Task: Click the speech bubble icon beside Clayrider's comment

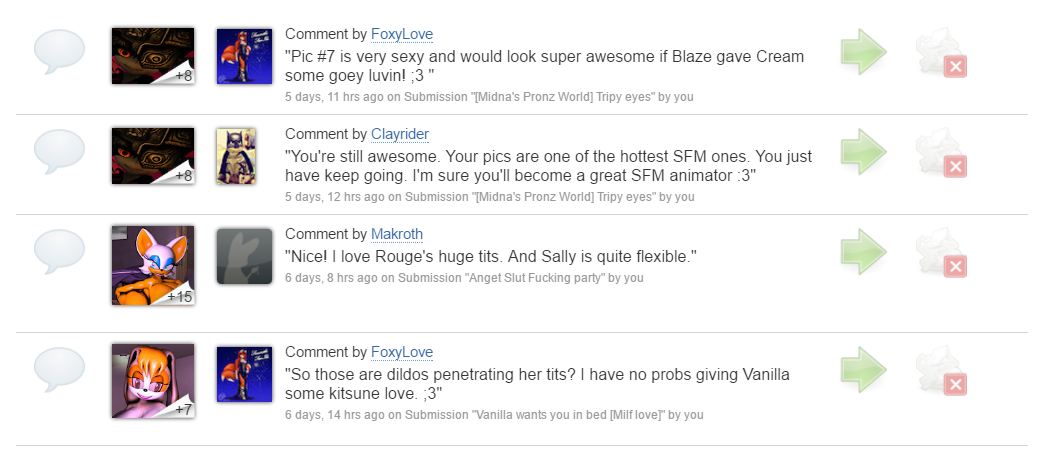Action: [x=60, y=153]
